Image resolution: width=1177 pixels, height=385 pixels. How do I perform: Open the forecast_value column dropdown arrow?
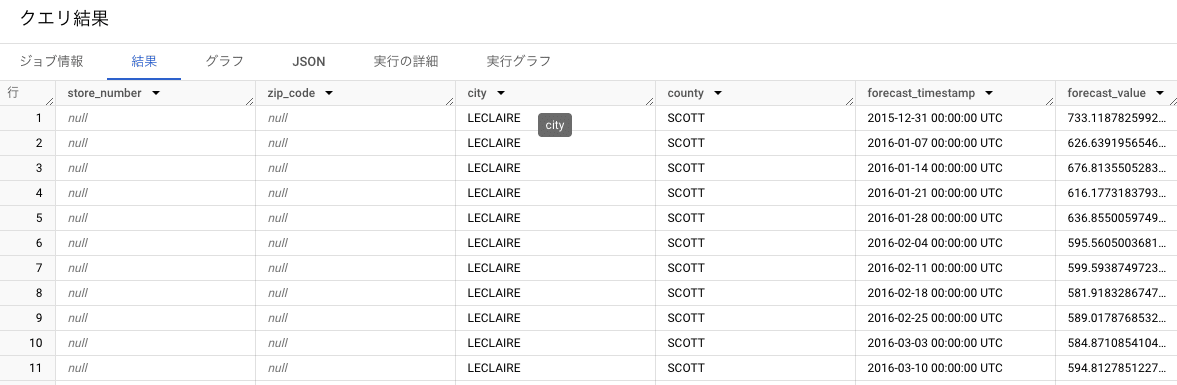click(1160, 93)
